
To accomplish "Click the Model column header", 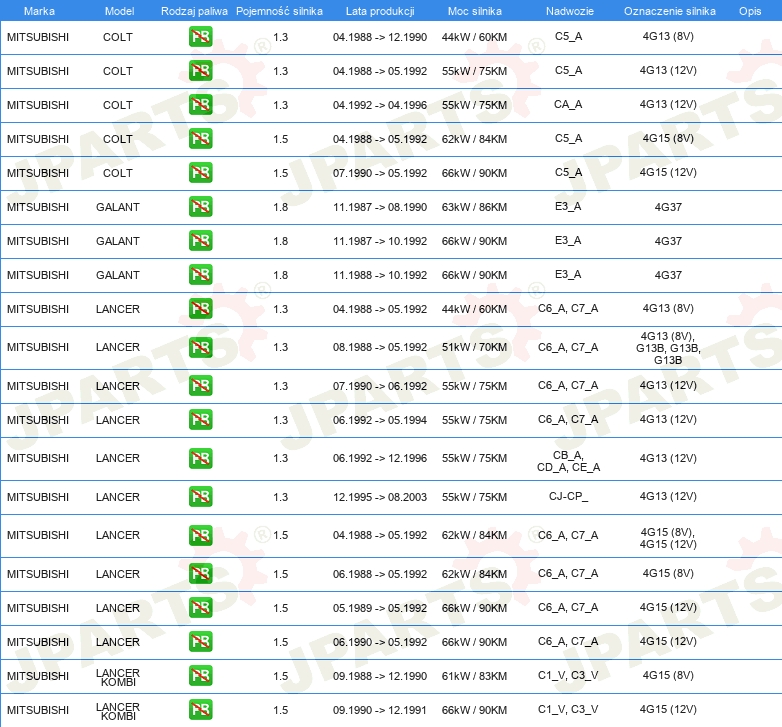I will pyautogui.click(x=118, y=10).
